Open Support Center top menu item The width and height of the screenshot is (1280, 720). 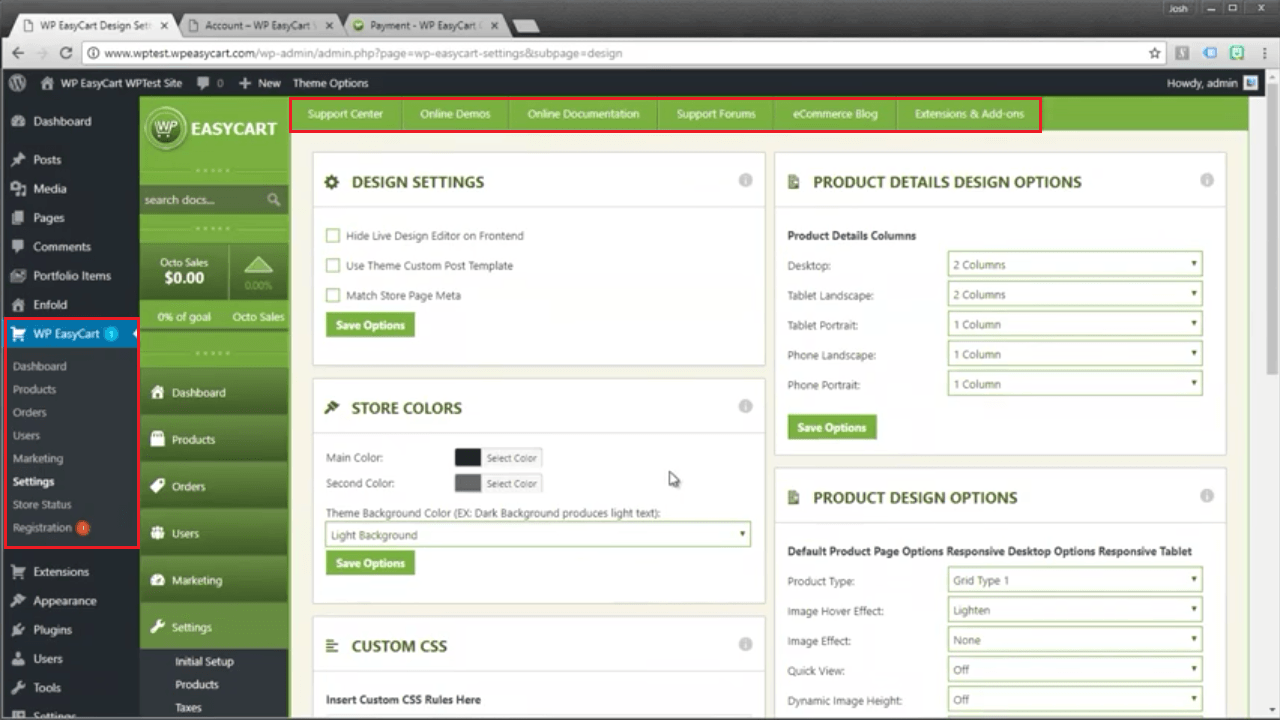345,114
